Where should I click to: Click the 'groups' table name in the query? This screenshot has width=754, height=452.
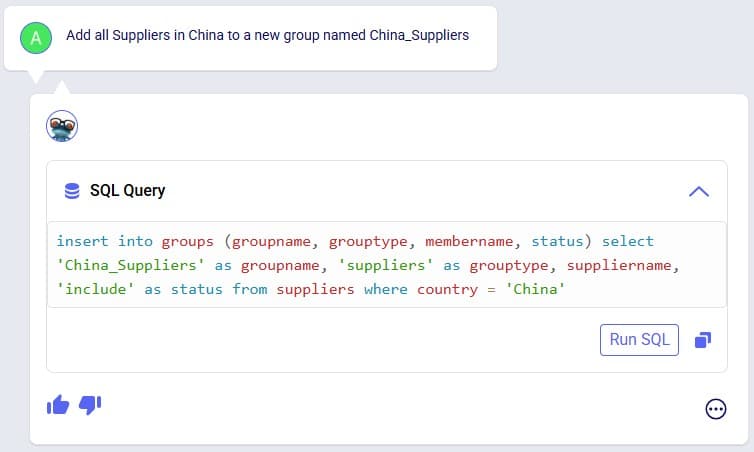point(188,241)
